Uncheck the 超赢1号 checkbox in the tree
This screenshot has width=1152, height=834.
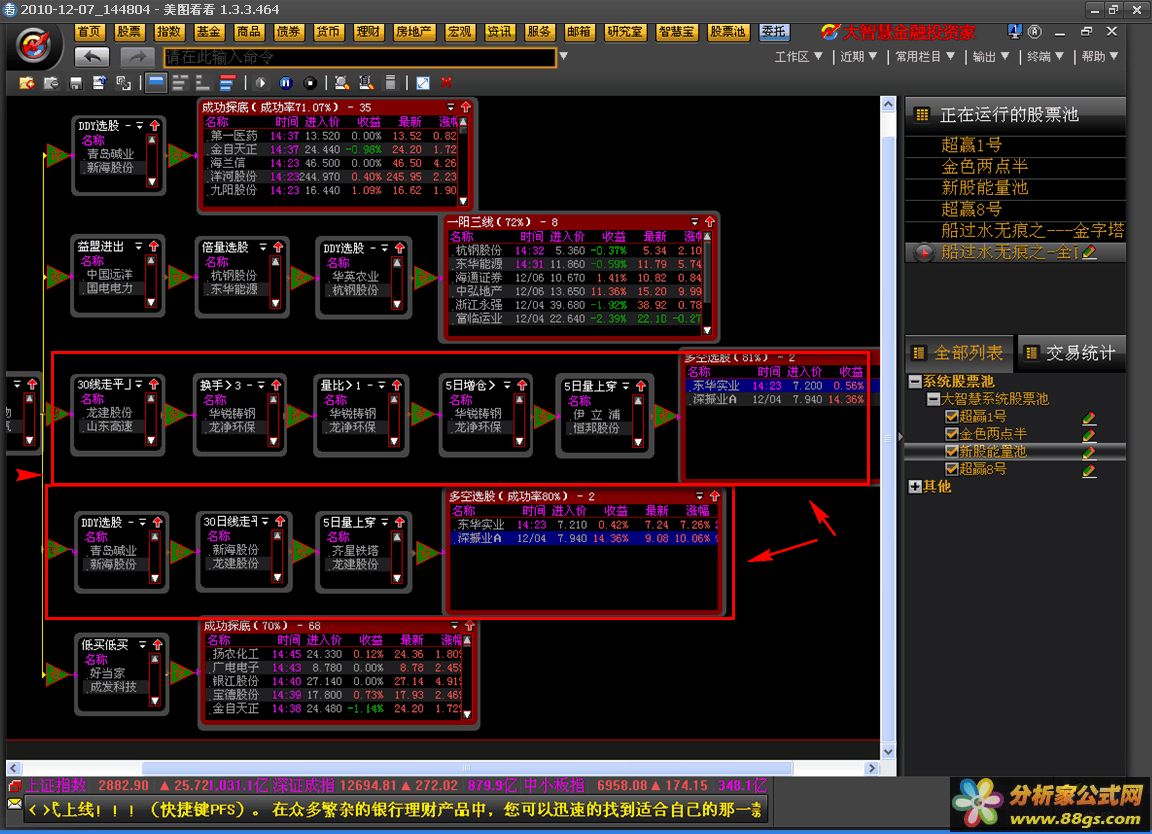point(951,416)
